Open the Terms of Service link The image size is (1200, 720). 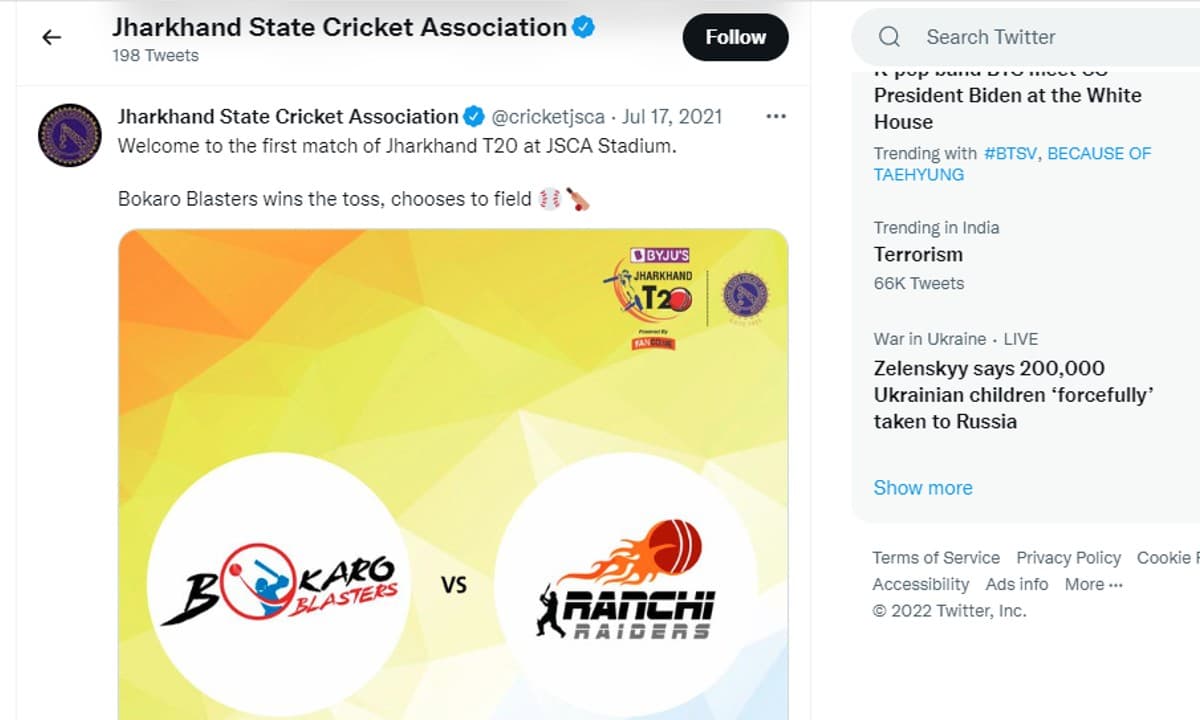tap(935, 558)
